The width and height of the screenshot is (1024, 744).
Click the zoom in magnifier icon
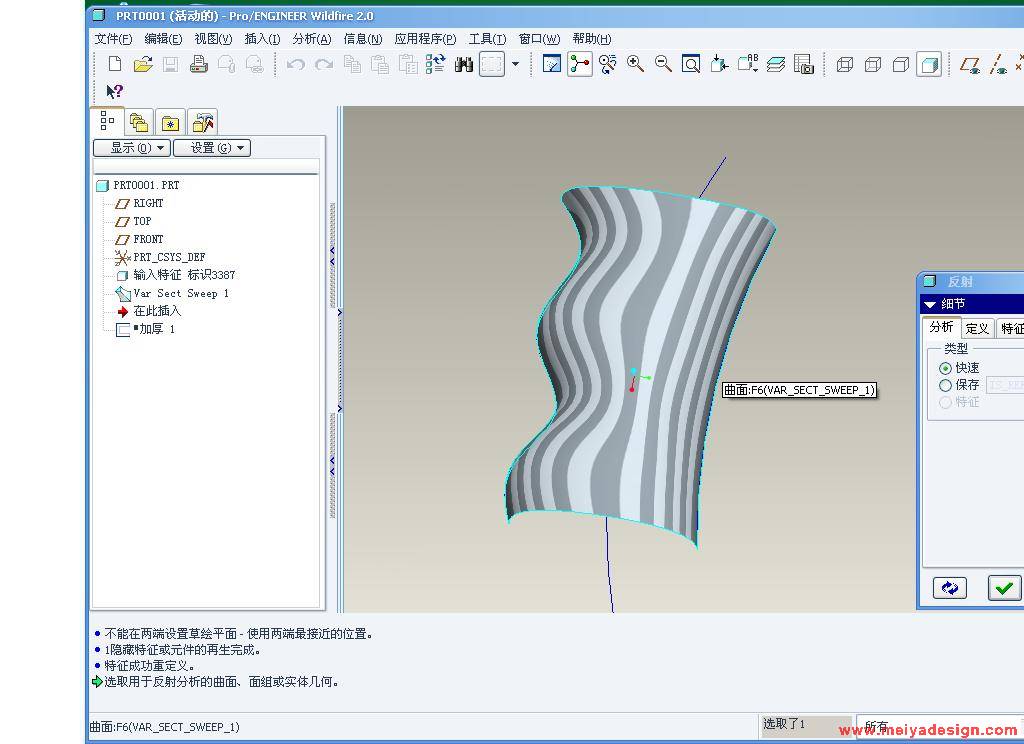(635, 65)
